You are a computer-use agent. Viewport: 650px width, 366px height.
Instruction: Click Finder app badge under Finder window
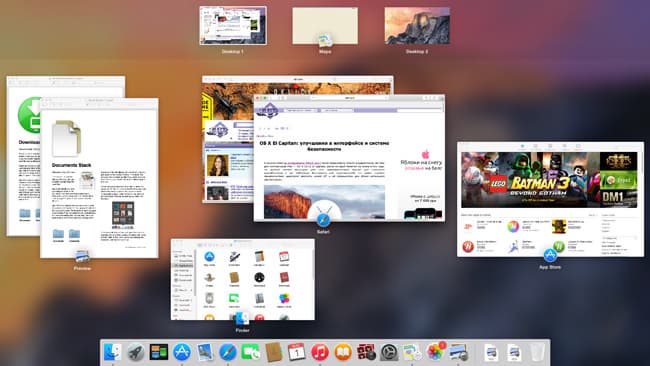pyautogui.click(x=242, y=318)
